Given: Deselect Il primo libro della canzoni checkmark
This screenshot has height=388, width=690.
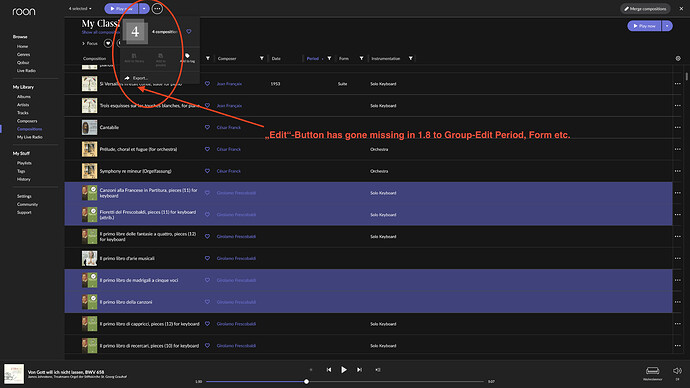Looking at the screenshot, I should (93, 299).
